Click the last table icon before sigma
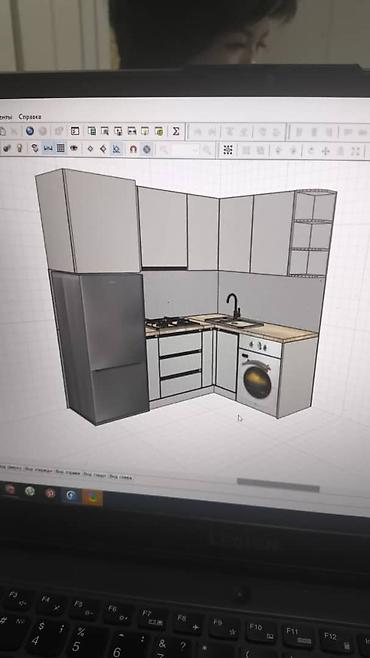The image size is (370, 658). click(x=159, y=131)
